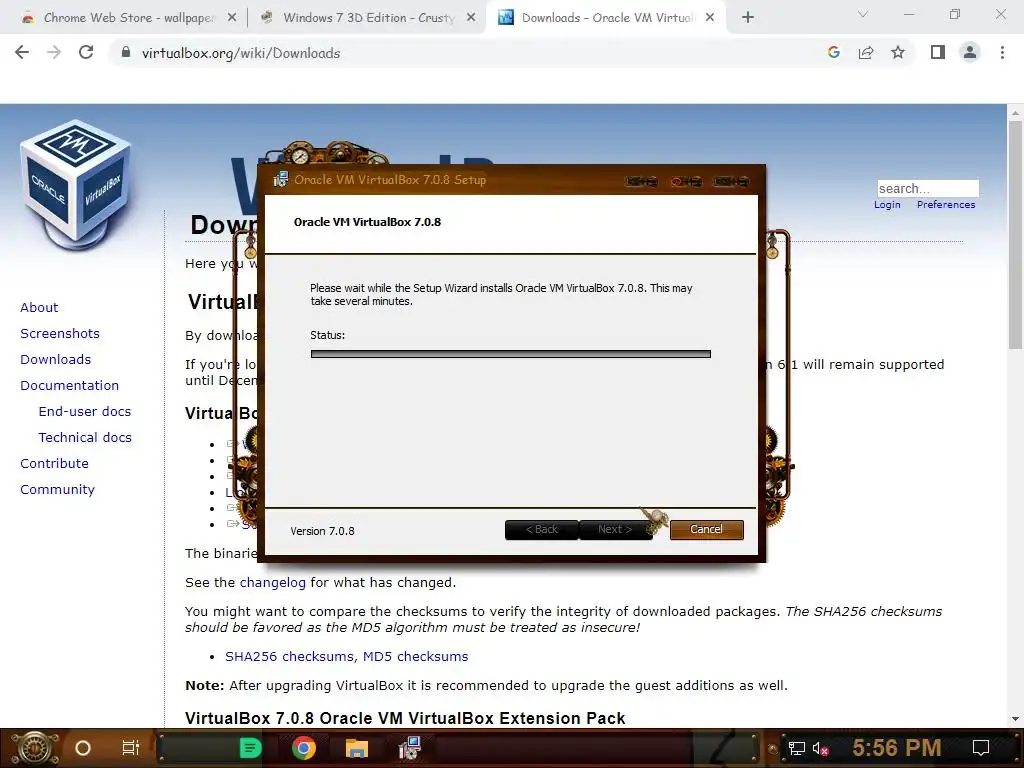Go to Downloads in the sidebar

click(56, 360)
